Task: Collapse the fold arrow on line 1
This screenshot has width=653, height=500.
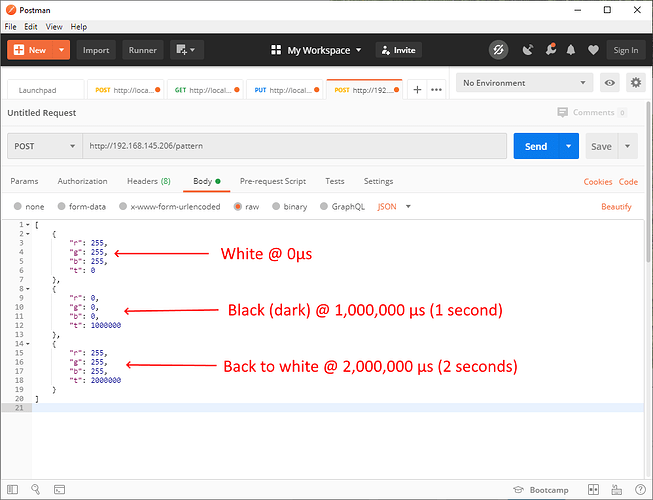Action: tap(28, 224)
